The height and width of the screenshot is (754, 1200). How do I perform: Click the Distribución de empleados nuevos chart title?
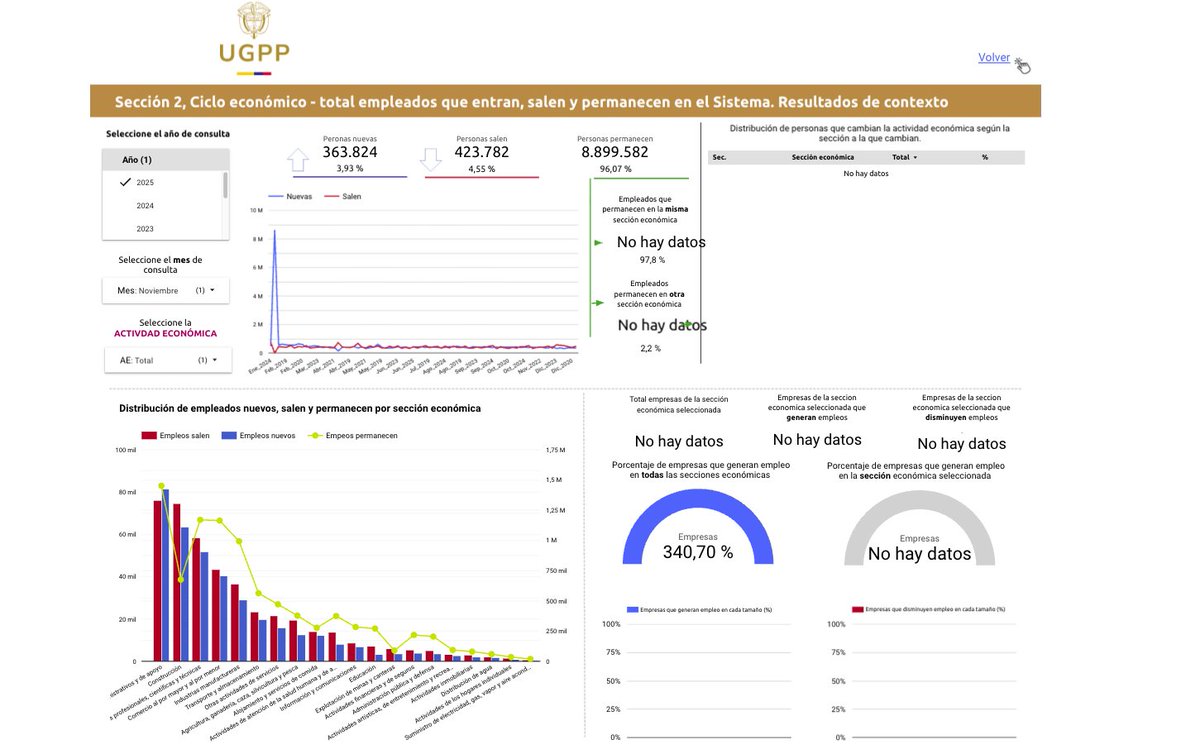point(300,408)
